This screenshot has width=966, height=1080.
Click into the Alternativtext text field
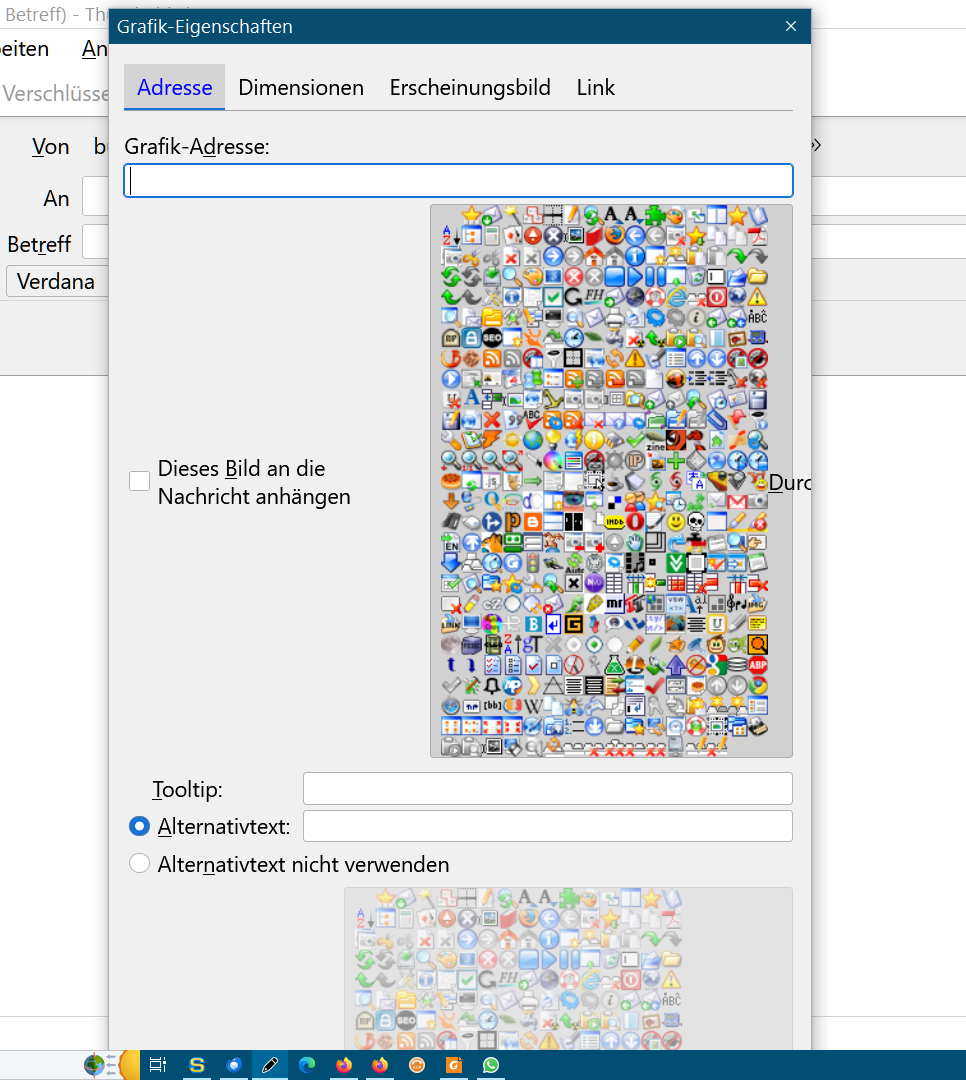coord(548,826)
